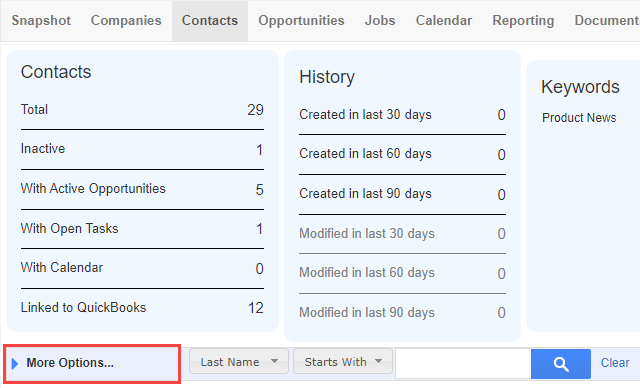
Task: Click Created in last 30 days
Action: pyautogui.click(x=402, y=115)
